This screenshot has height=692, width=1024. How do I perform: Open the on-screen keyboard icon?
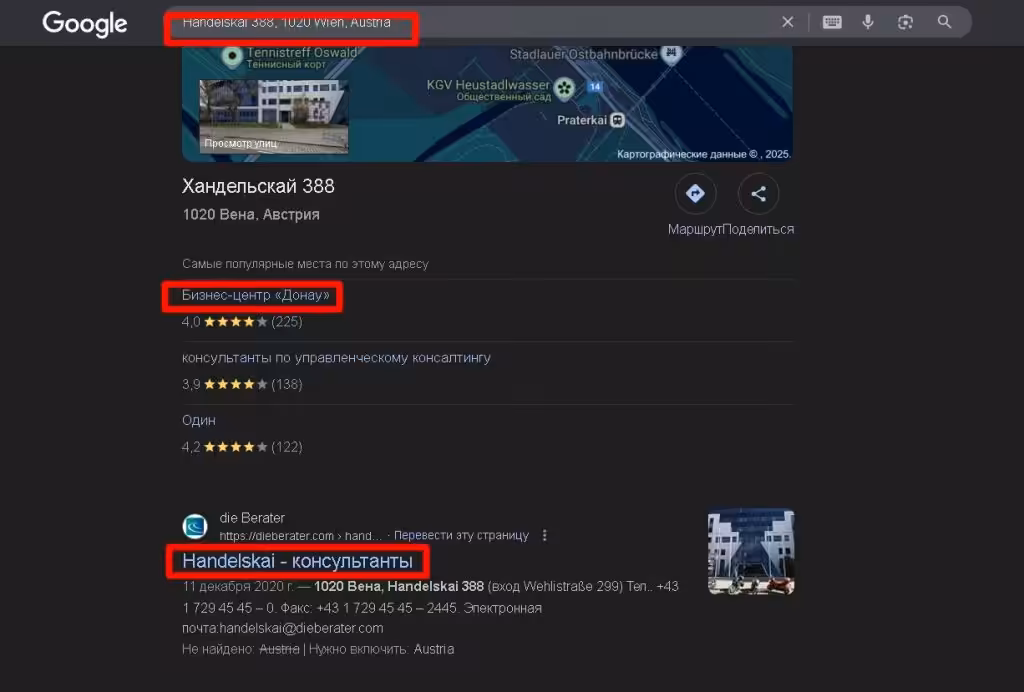832,22
